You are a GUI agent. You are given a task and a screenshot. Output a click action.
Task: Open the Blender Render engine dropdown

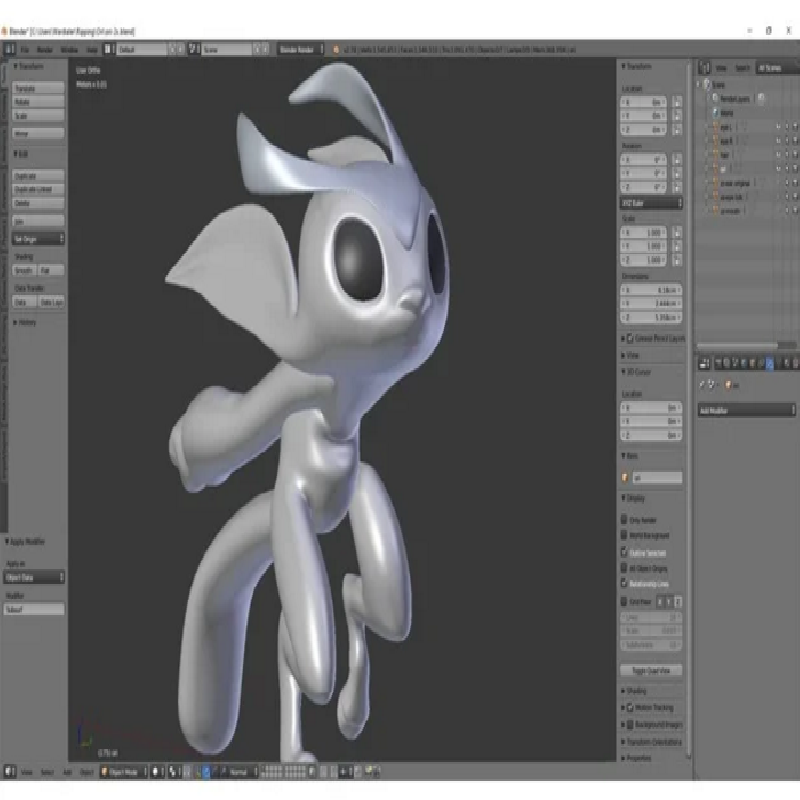coord(301,49)
